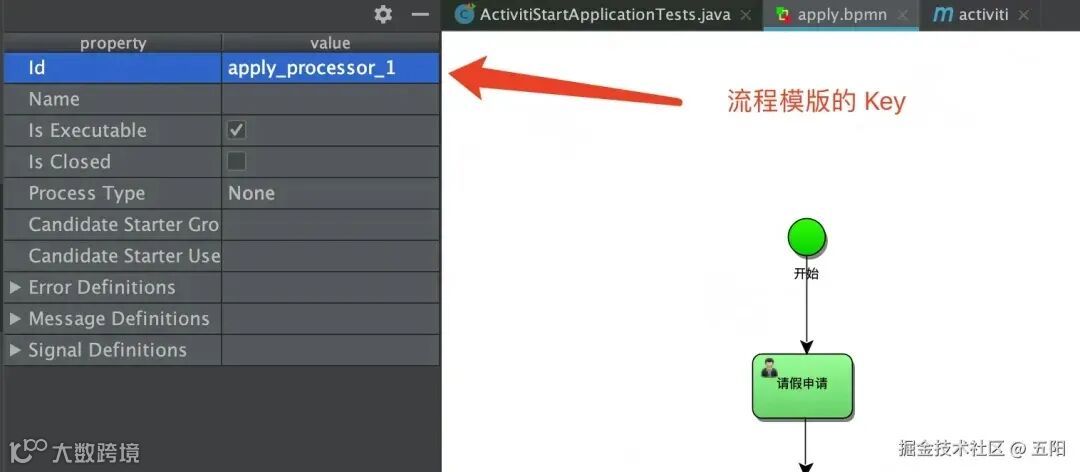Expand Message Definitions

[x=15, y=318]
